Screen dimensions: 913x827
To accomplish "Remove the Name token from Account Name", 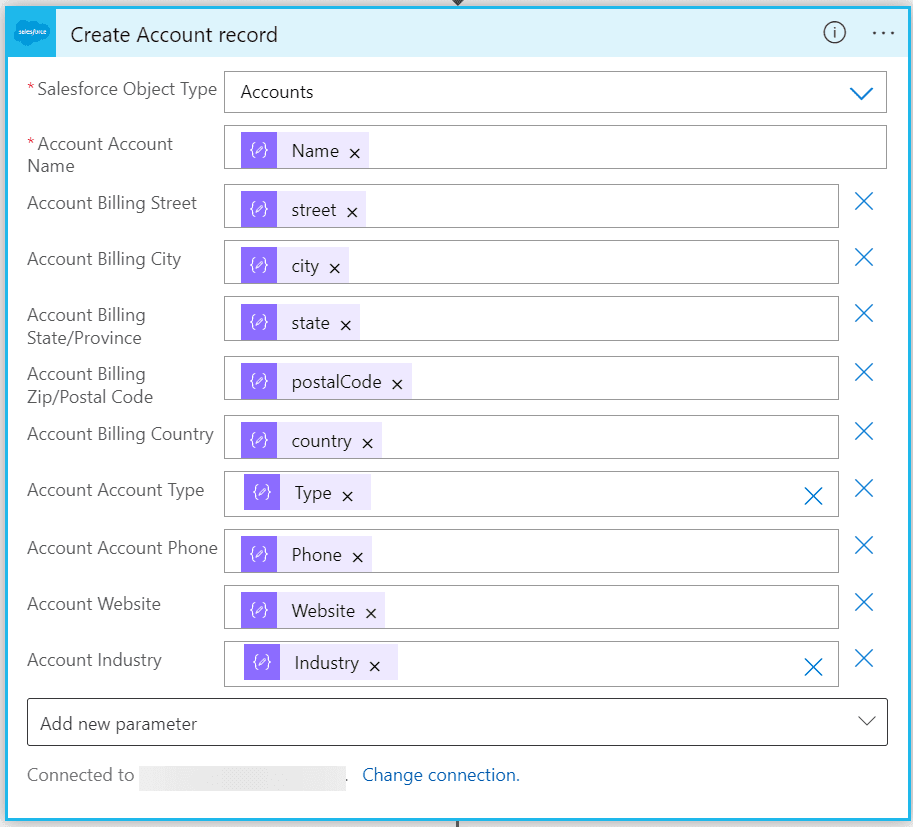I will pyautogui.click(x=355, y=153).
